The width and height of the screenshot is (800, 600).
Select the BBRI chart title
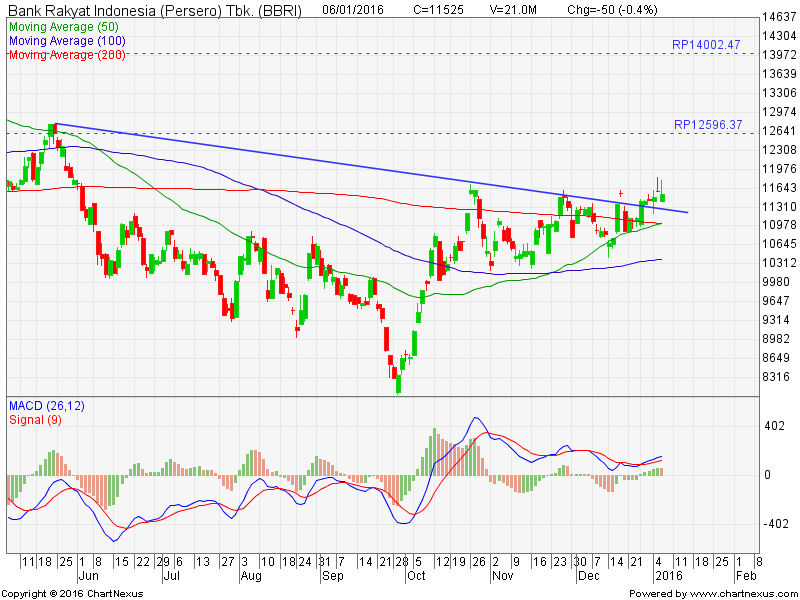(x=152, y=8)
